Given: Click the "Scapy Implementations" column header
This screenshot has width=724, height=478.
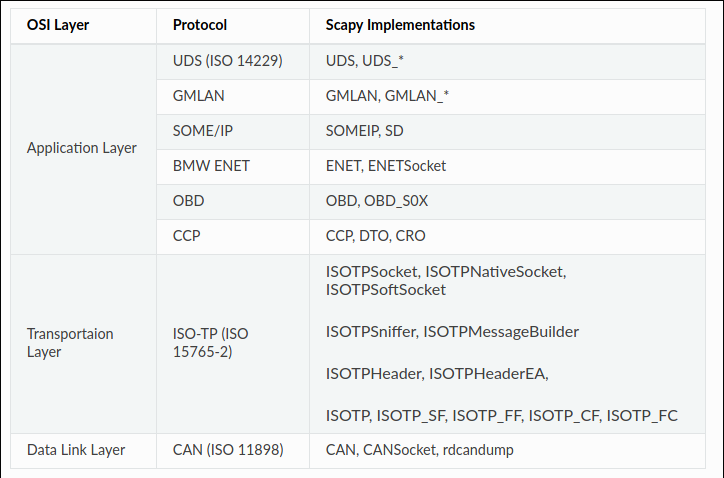Looking at the screenshot, I should [x=400, y=24].
